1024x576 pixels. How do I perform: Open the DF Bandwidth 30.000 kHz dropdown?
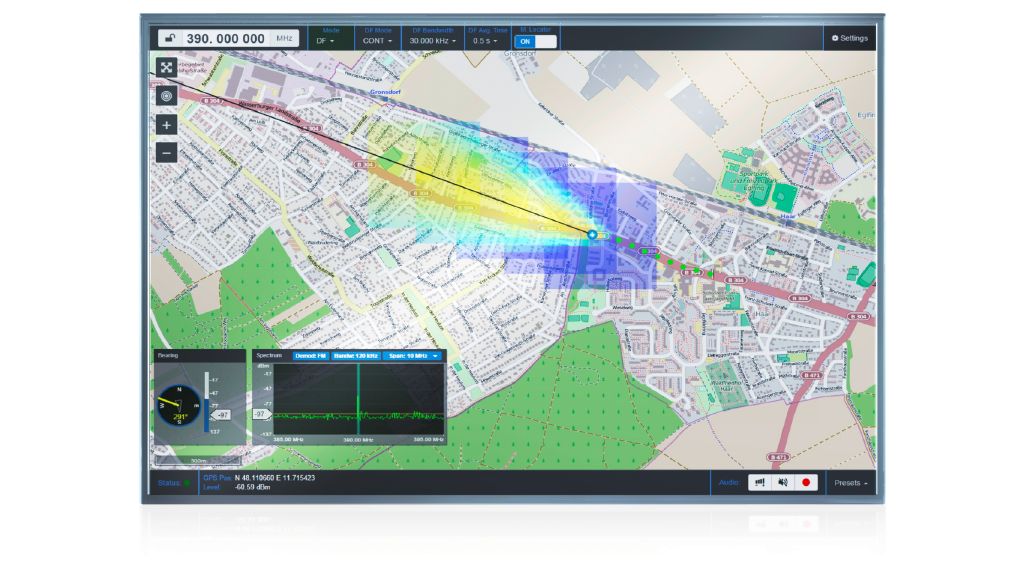point(433,41)
